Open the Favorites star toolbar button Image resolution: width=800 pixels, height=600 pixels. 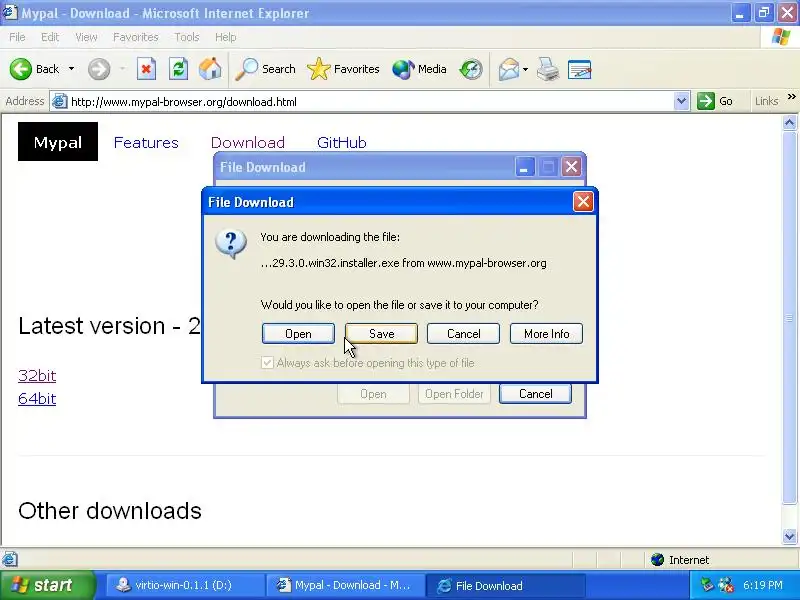343,69
